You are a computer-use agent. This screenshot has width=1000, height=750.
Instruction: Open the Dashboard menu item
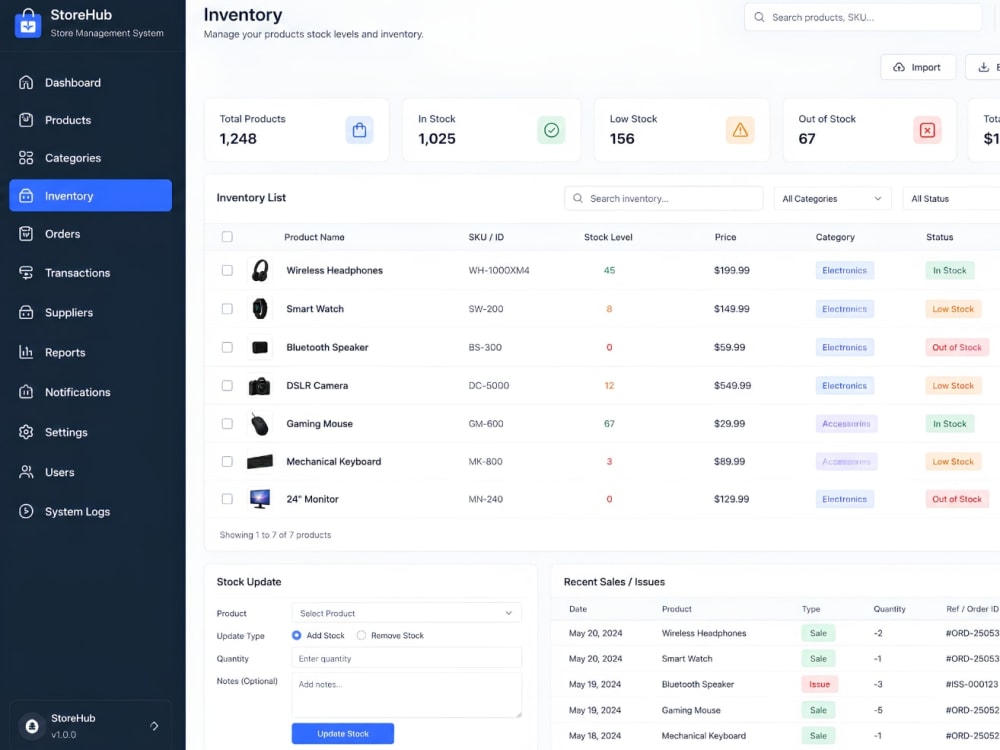[91, 82]
